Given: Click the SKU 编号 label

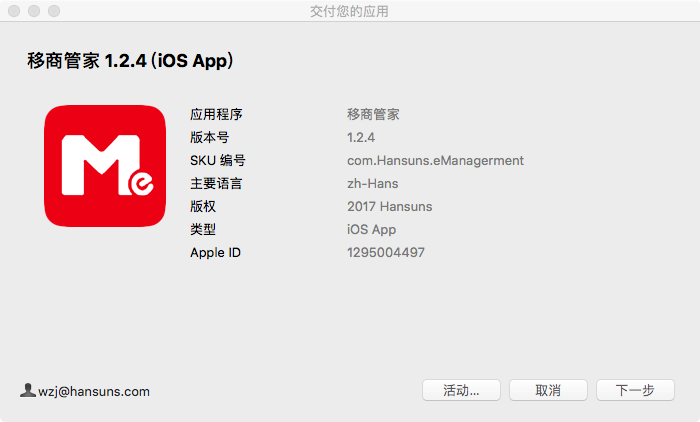Looking at the screenshot, I should click(x=218, y=160).
